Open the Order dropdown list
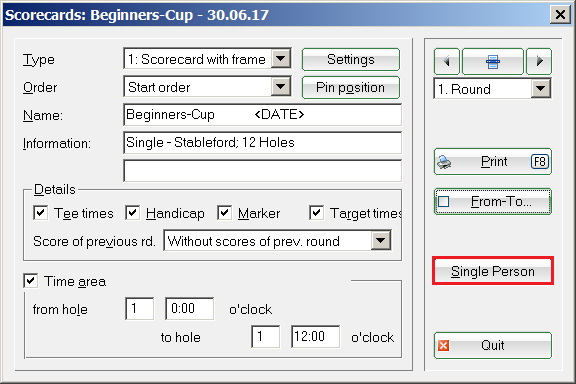 [281, 87]
